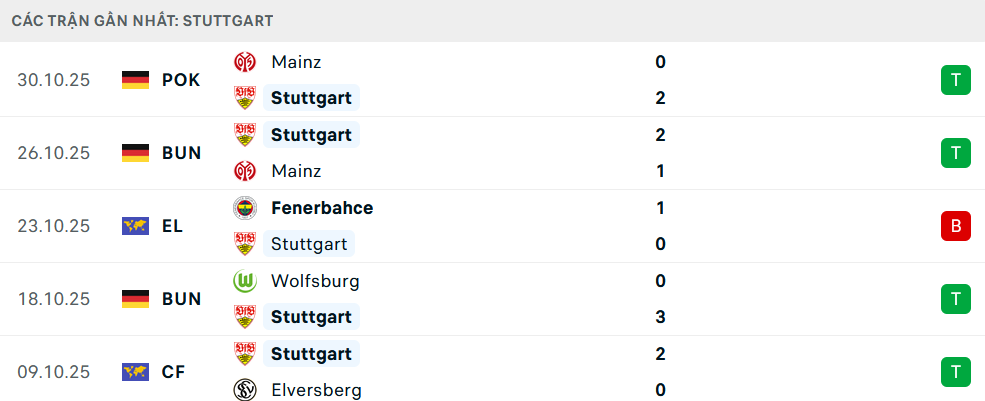Click the Stuttgart score of 3 against Wolfsburg

point(660,317)
